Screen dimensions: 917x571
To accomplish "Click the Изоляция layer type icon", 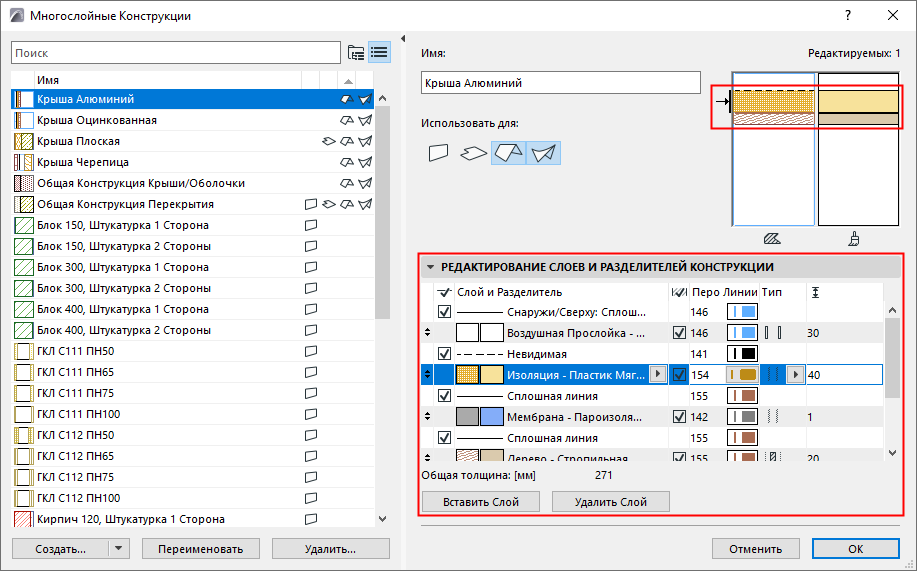I will click(x=773, y=375).
